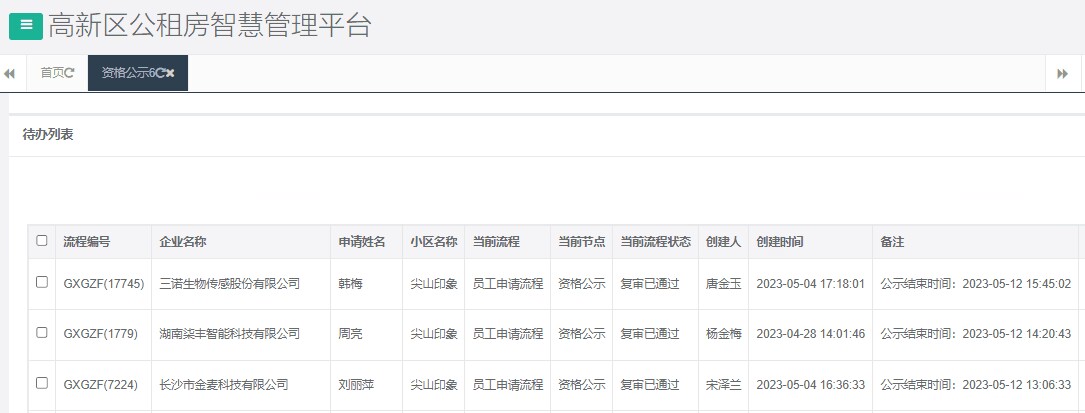The image size is (1085, 413).
Task: Switch to the 首页 tab
Action: [57, 73]
